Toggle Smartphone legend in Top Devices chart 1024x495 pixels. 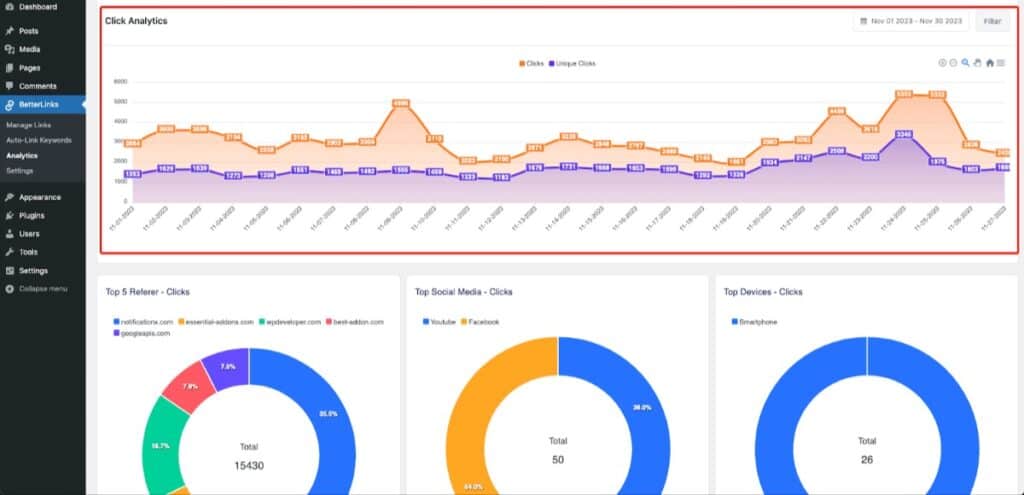754,322
